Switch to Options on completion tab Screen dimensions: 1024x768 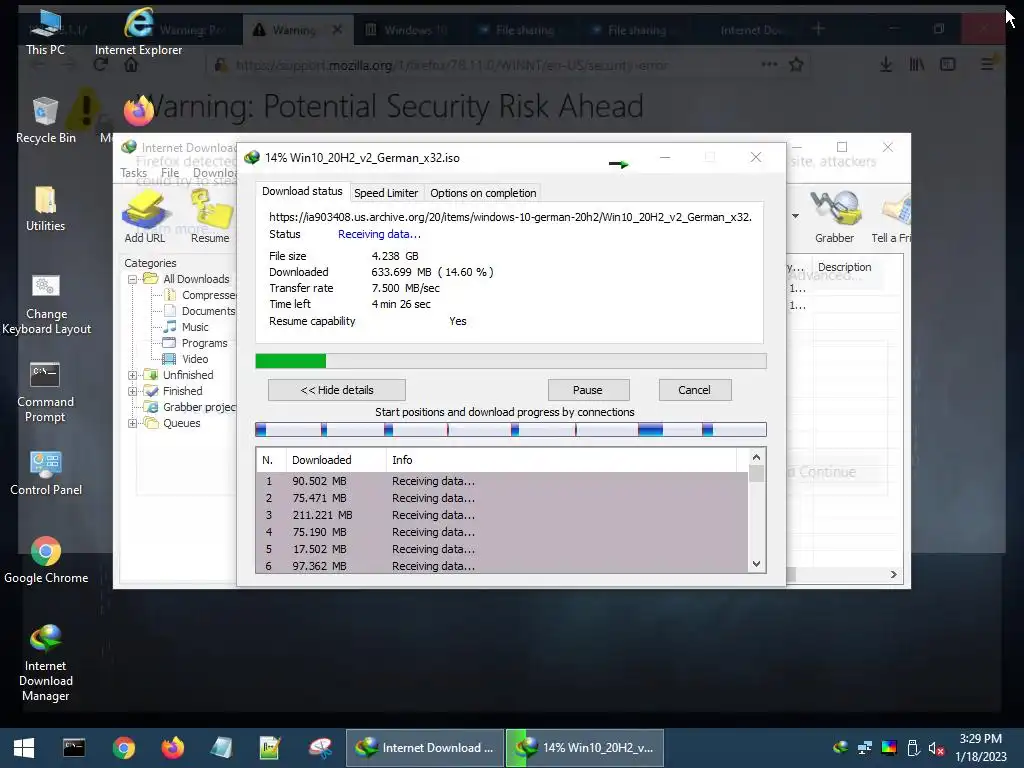pyautogui.click(x=483, y=193)
